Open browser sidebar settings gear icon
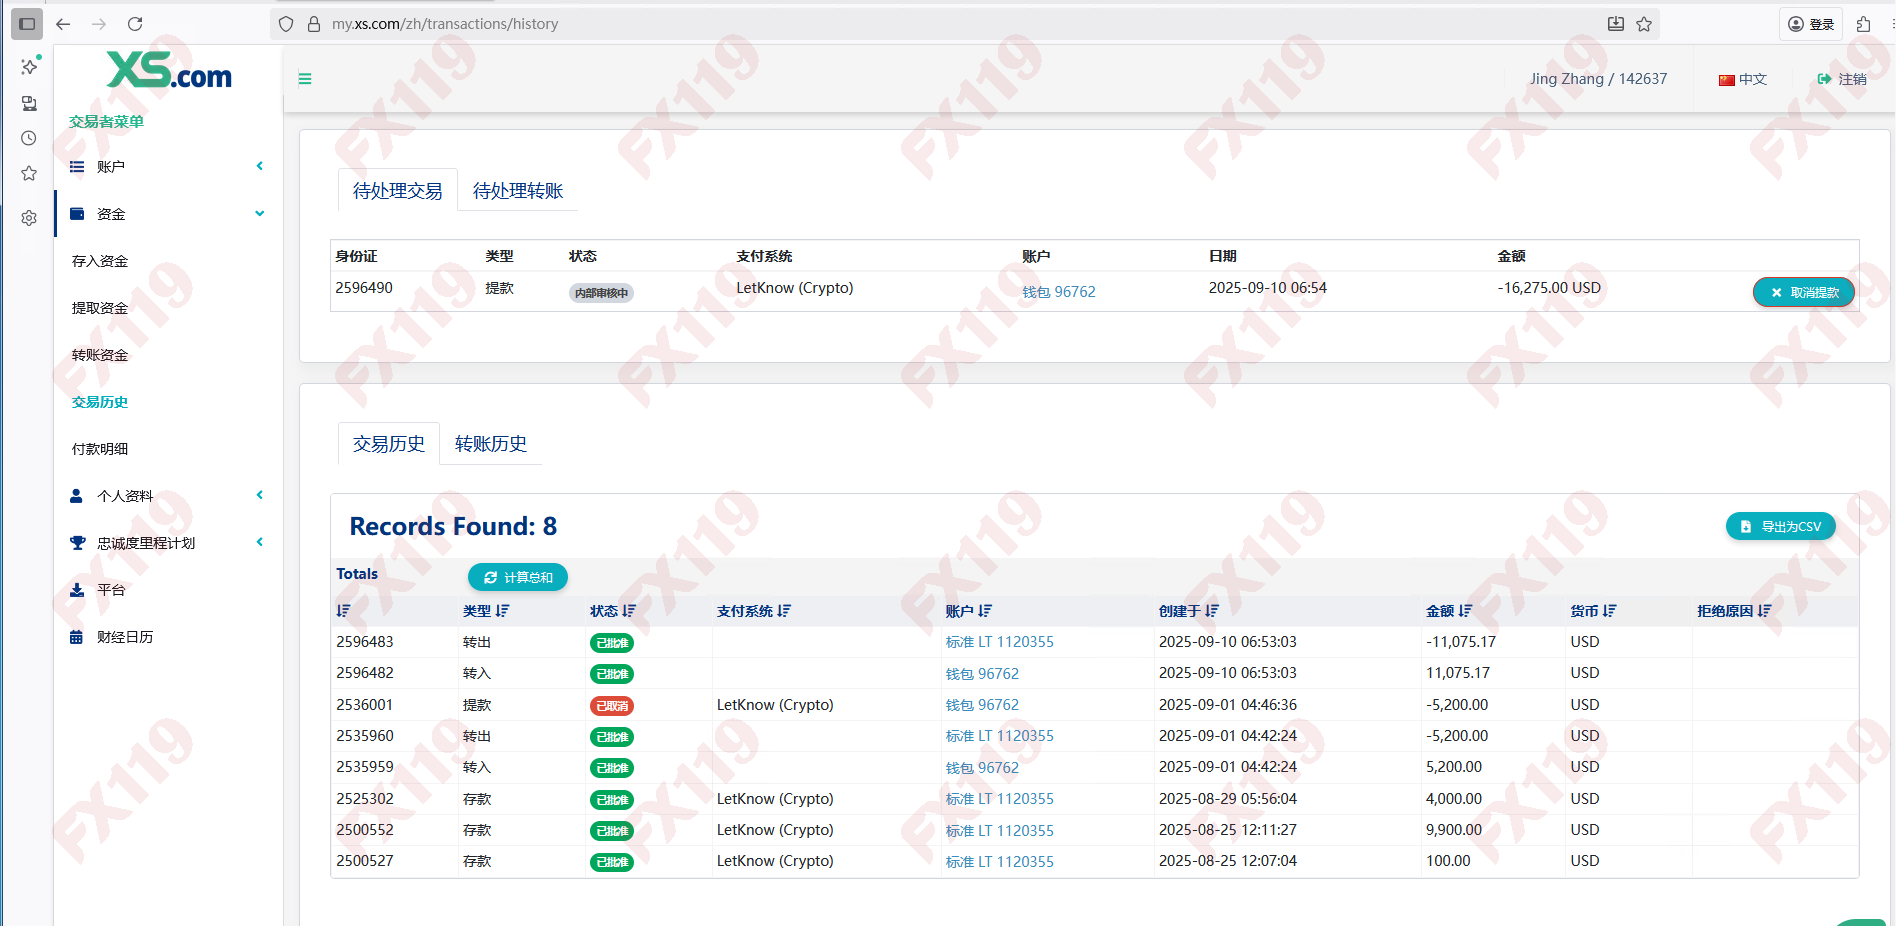The image size is (1896, 926). click(x=29, y=218)
